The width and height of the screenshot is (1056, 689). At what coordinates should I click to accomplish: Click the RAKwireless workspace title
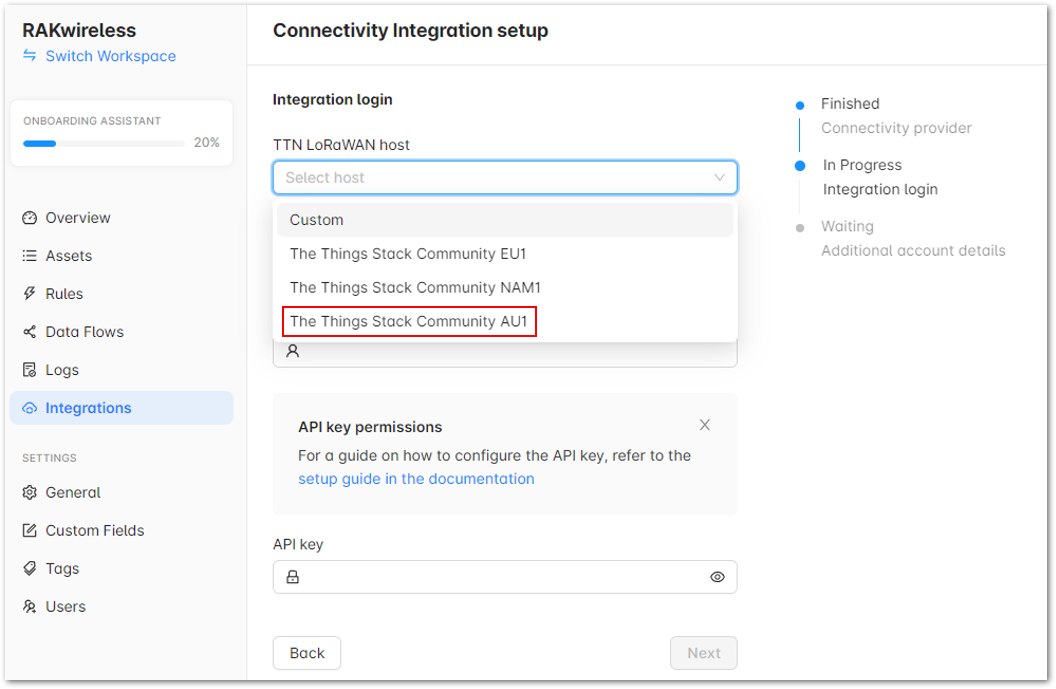79,30
